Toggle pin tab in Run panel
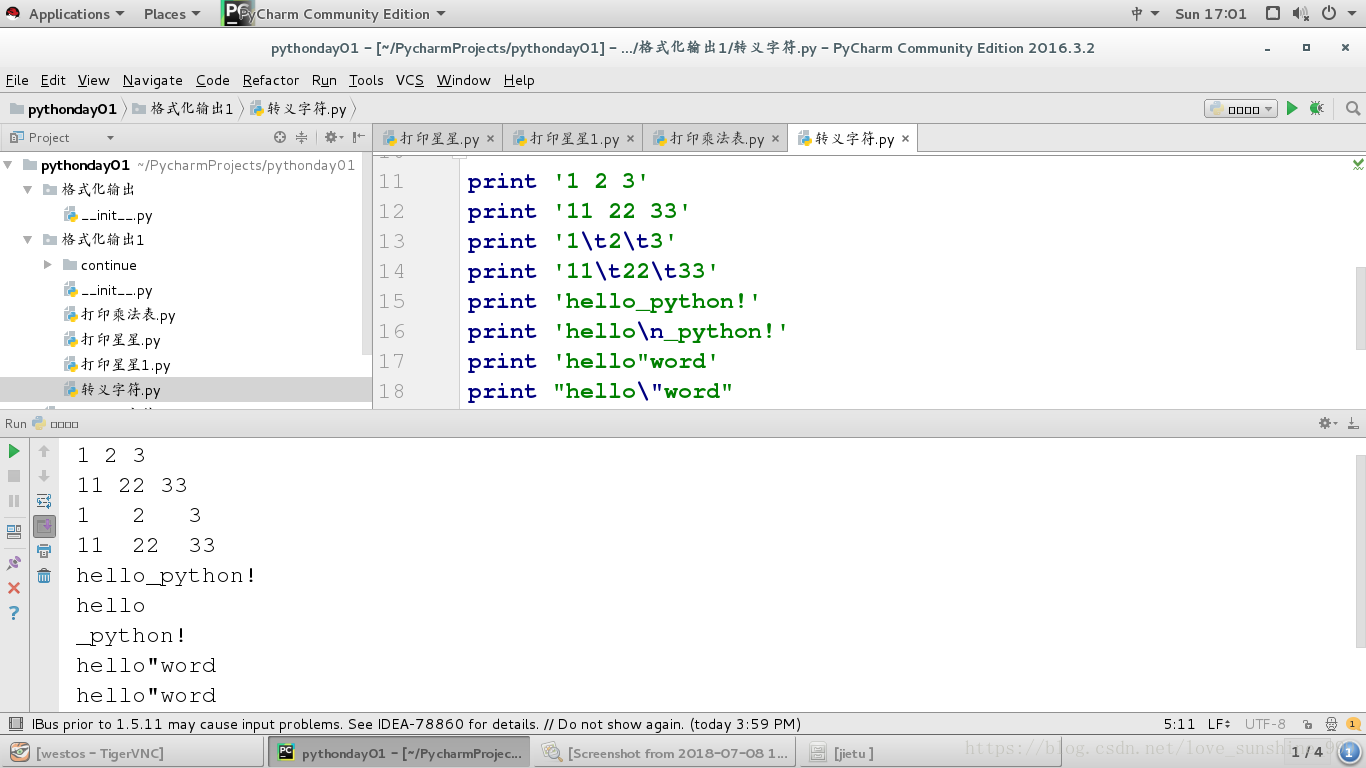The image size is (1366, 768). pos(14,563)
